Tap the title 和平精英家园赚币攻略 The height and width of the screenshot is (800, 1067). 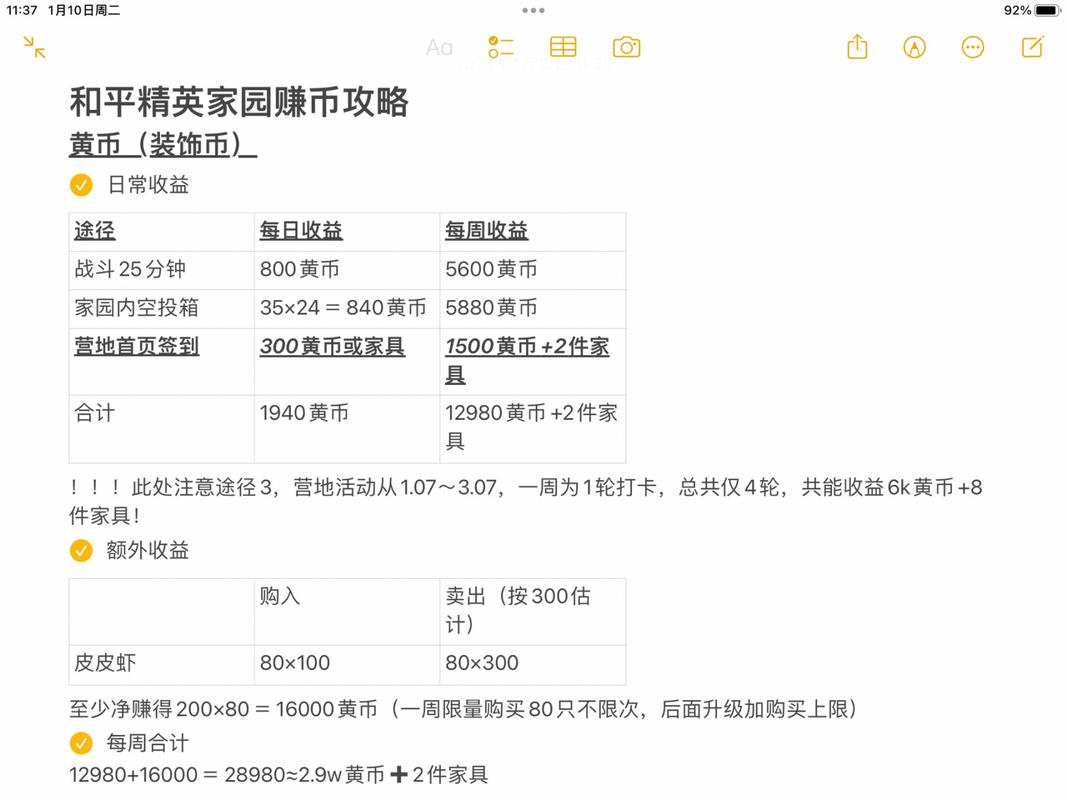239,102
